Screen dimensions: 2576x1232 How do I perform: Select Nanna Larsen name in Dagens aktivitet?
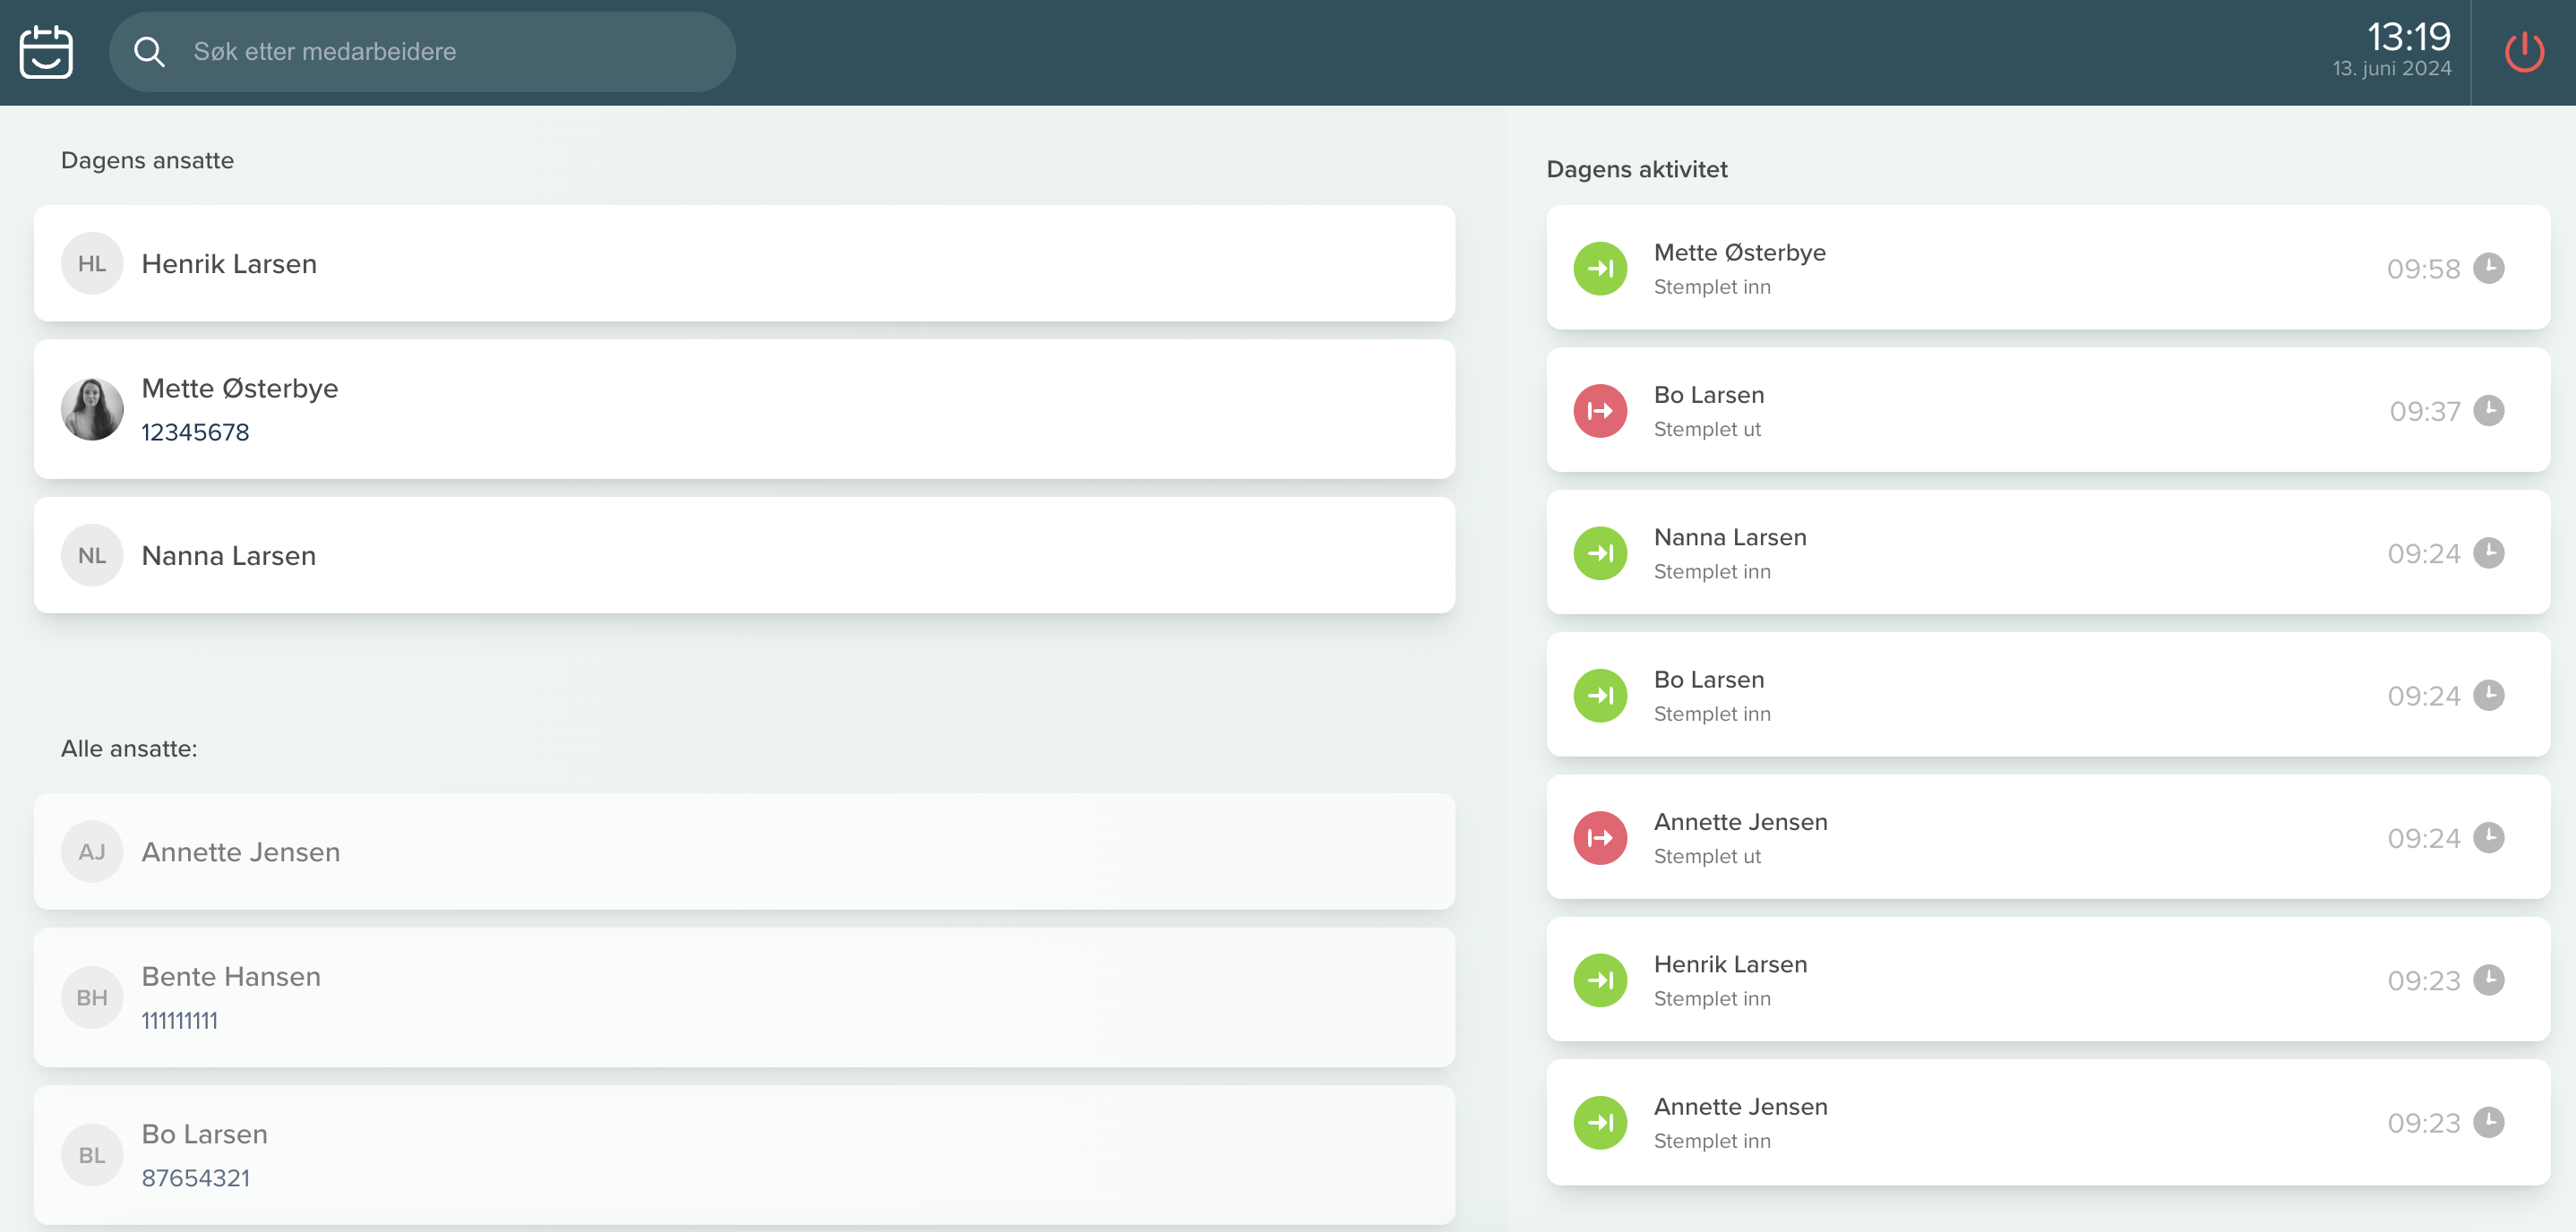pyautogui.click(x=1730, y=537)
